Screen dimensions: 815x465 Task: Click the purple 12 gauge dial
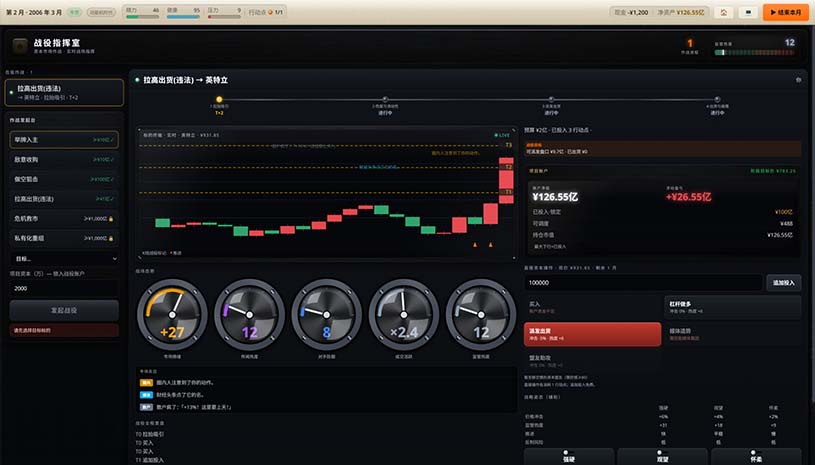(249, 314)
